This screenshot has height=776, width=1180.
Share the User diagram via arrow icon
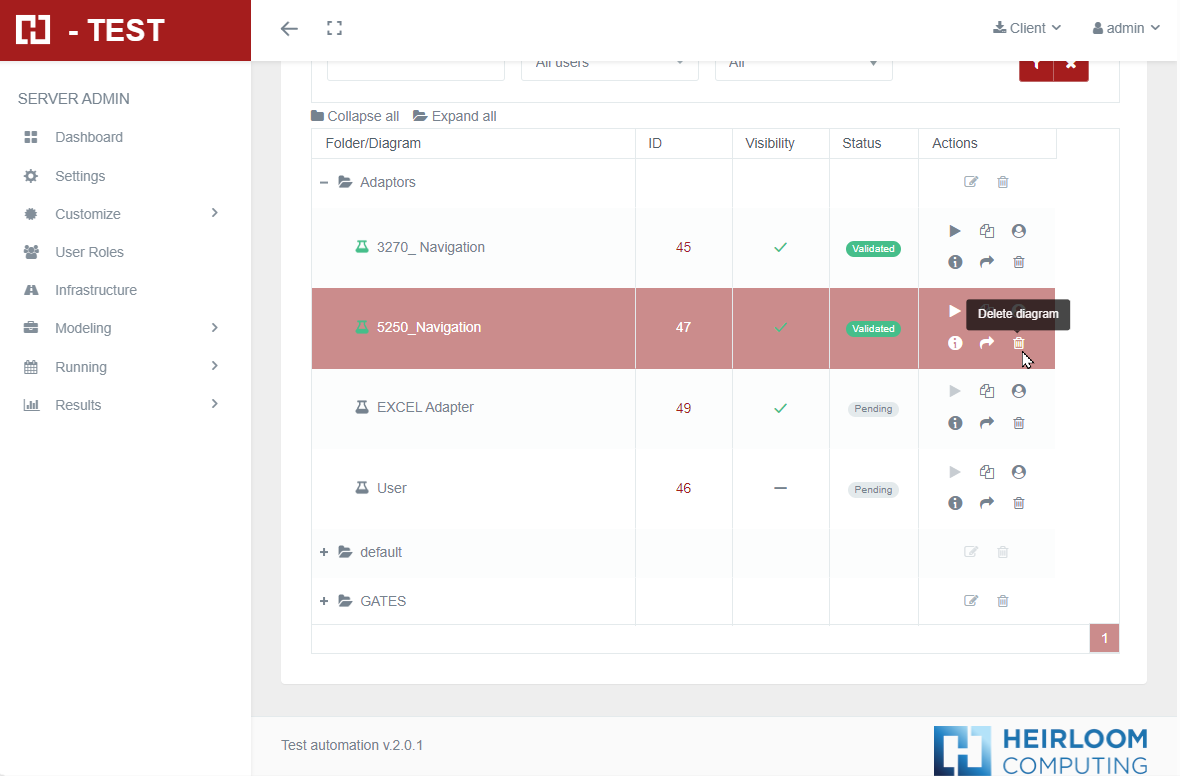[987, 503]
